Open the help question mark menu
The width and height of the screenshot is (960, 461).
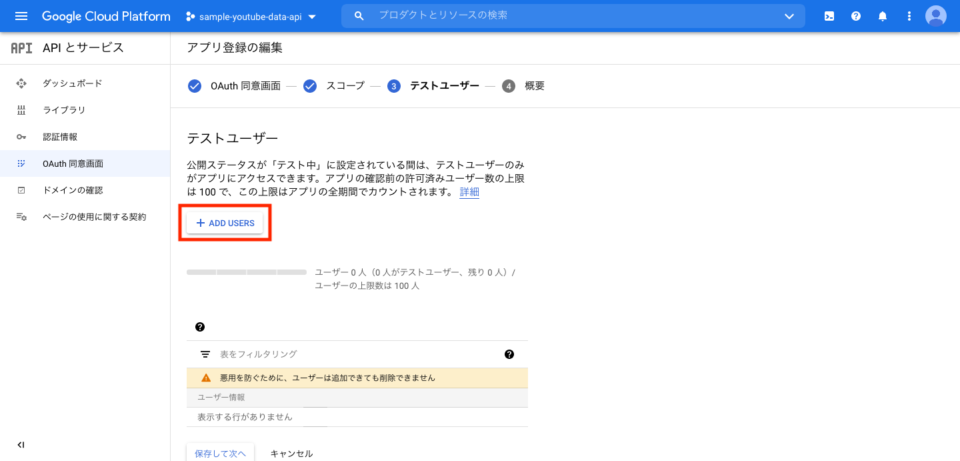[856, 17]
